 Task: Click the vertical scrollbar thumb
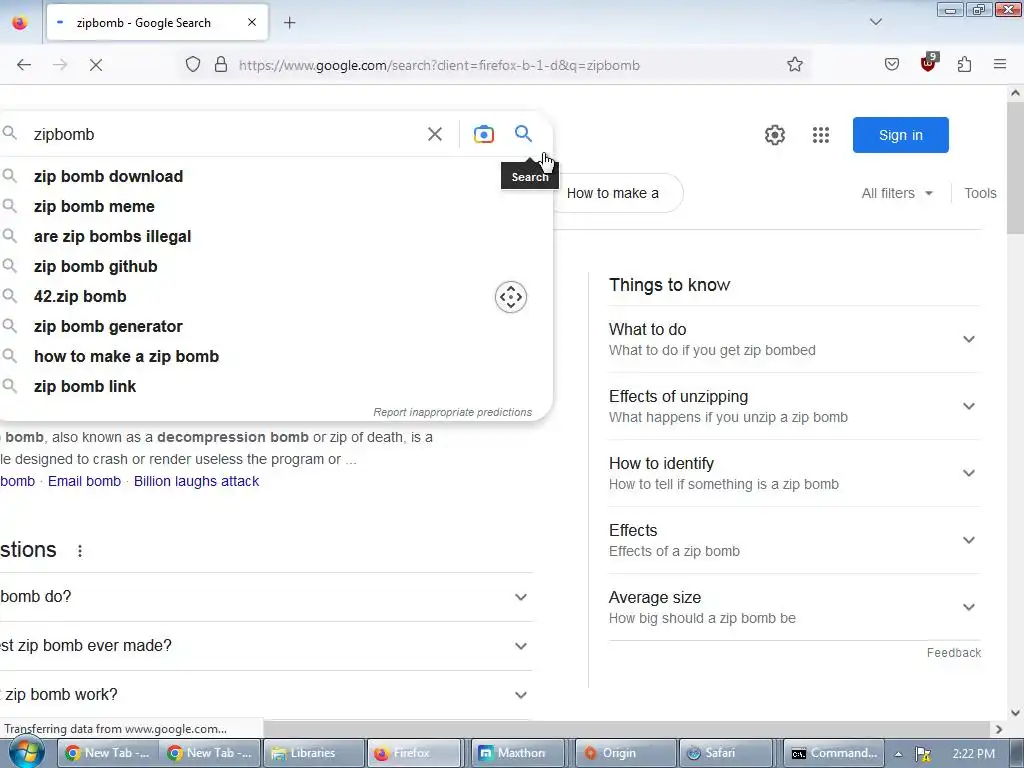pos(1015,167)
